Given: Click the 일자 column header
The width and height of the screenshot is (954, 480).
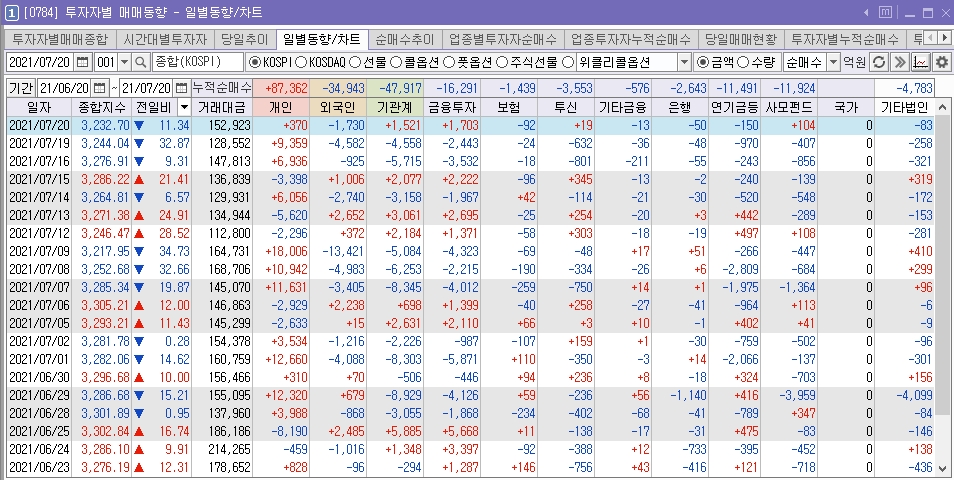Looking at the screenshot, I should coord(39,108).
